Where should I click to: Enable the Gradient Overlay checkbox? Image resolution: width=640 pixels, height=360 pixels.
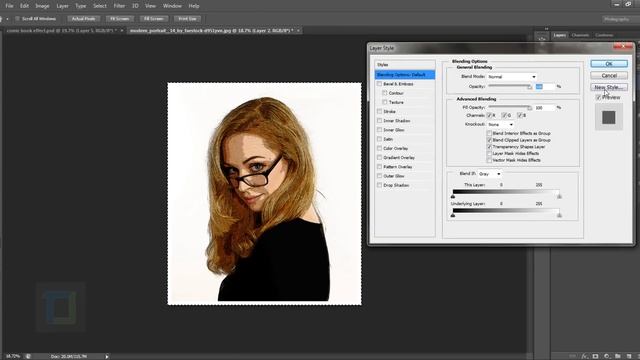[380, 158]
